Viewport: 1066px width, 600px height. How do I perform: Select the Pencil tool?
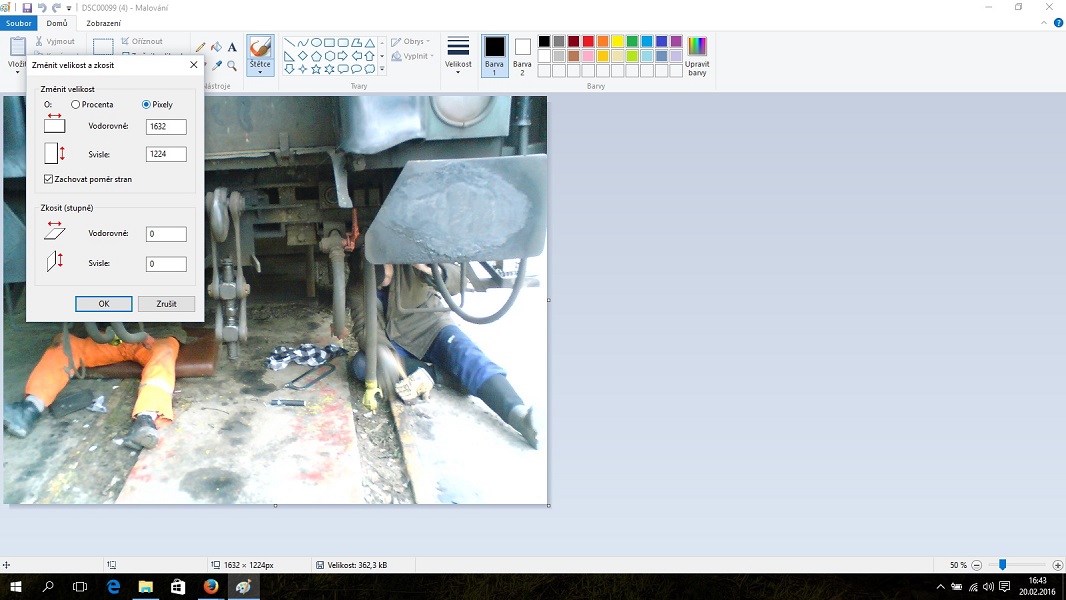point(201,47)
